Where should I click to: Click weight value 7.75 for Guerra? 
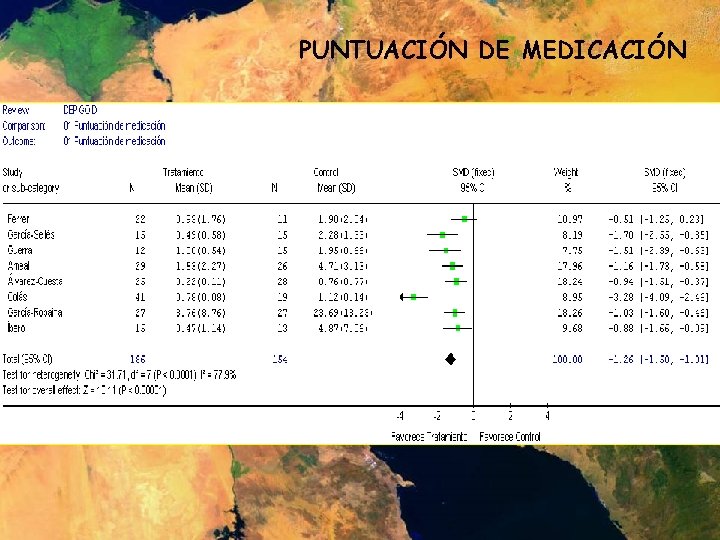[x=572, y=250]
